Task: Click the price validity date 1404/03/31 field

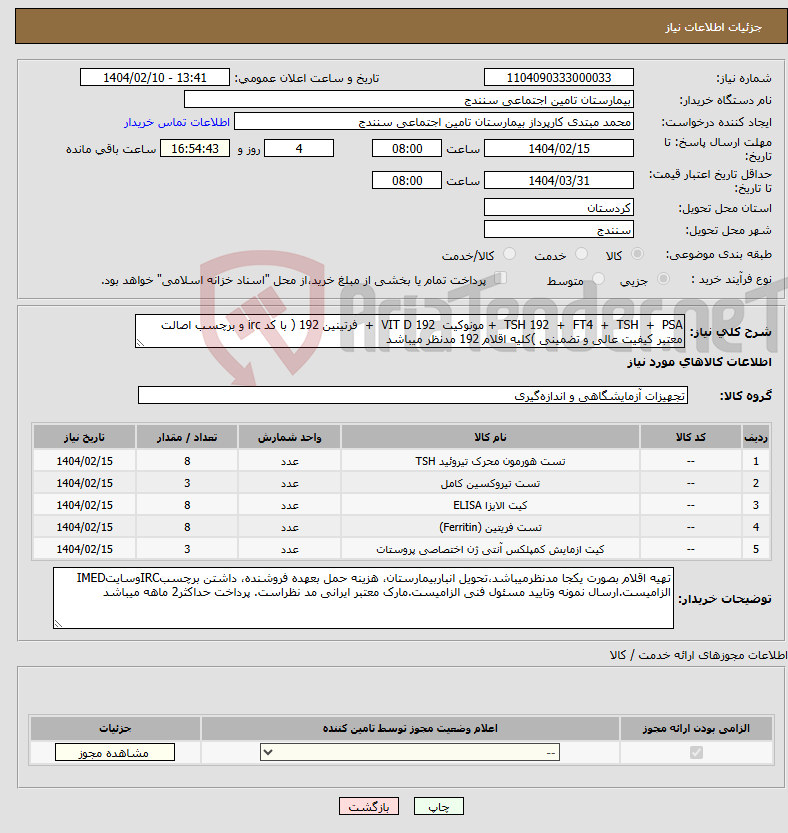Action: pyautogui.click(x=558, y=180)
